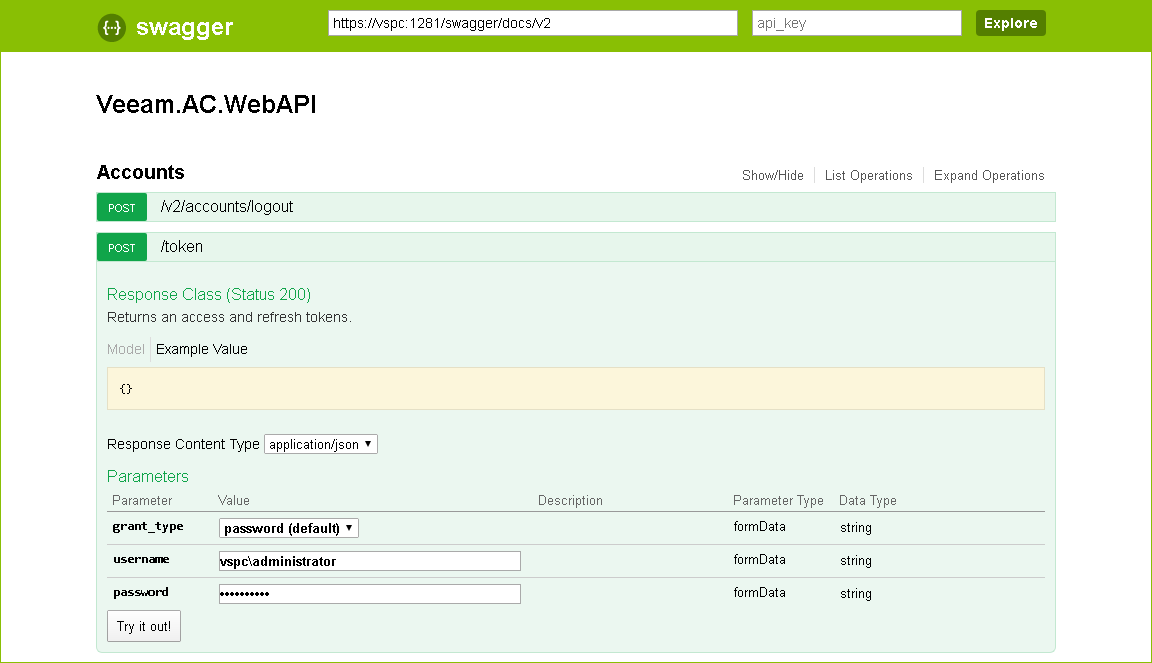1152x663 pixels.
Task: Click the password input field
Action: pos(370,594)
